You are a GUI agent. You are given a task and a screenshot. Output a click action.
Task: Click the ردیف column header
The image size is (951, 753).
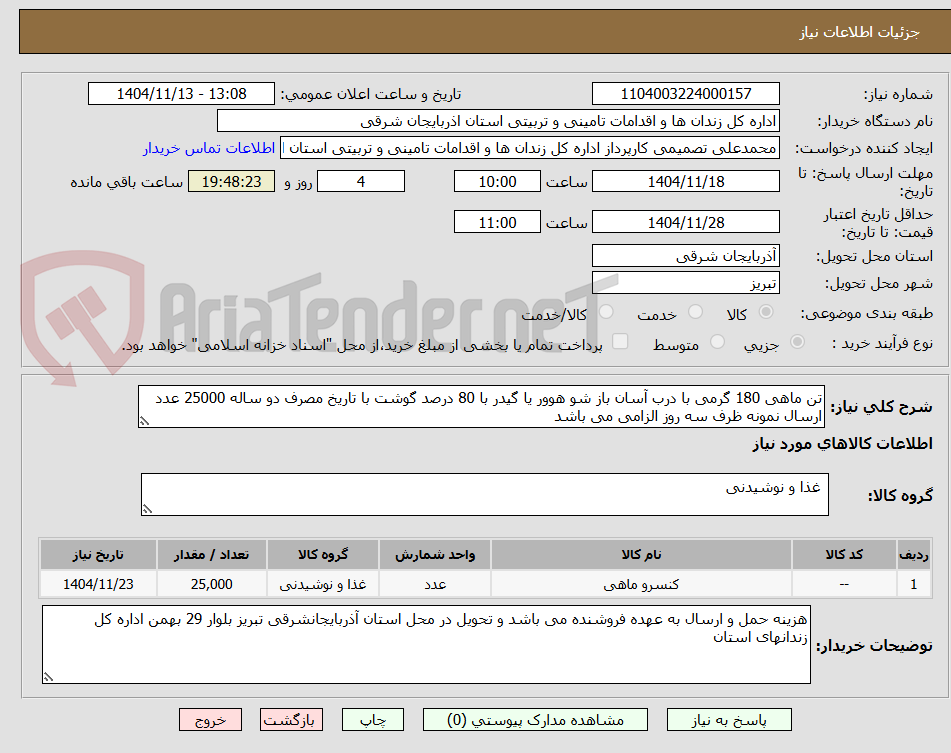coord(913,554)
